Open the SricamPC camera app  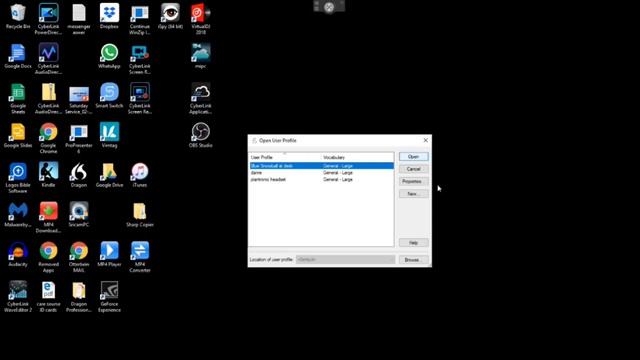tap(79, 214)
